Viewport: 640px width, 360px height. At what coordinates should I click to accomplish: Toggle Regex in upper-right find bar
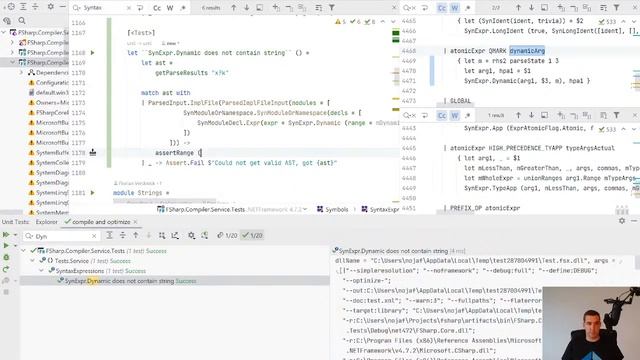click(x=468, y=8)
